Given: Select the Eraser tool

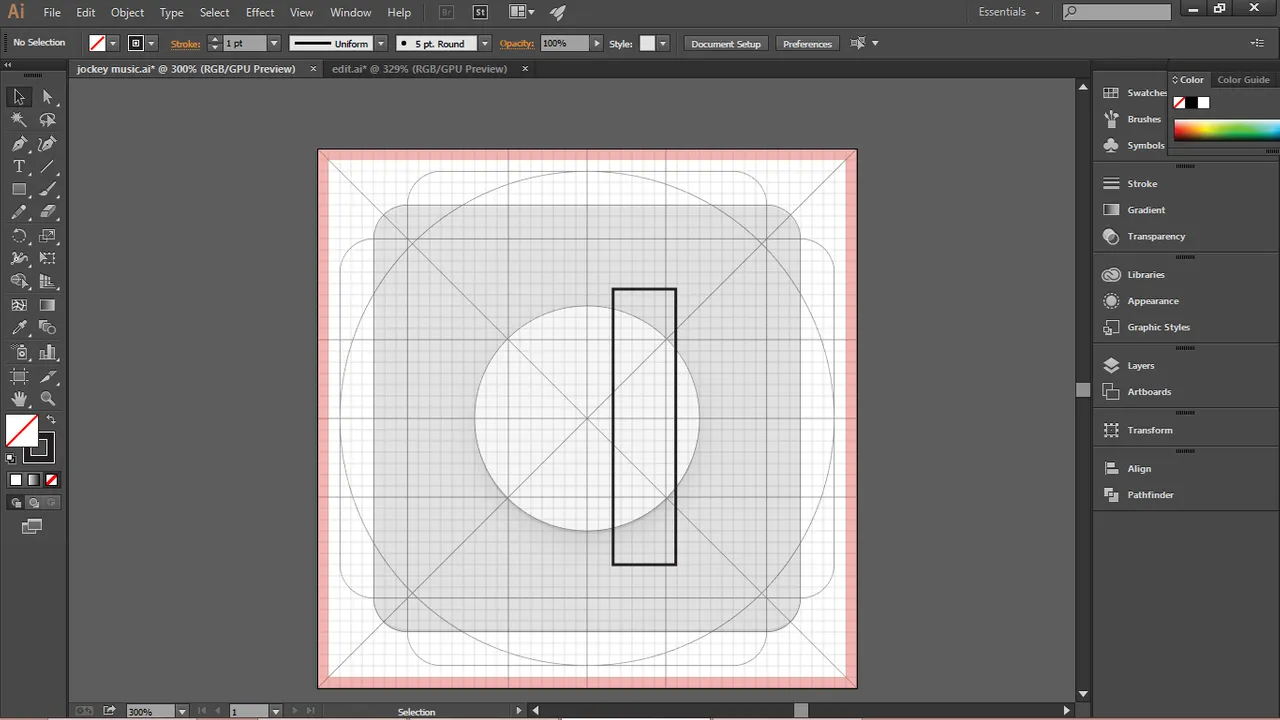Looking at the screenshot, I should 48,212.
